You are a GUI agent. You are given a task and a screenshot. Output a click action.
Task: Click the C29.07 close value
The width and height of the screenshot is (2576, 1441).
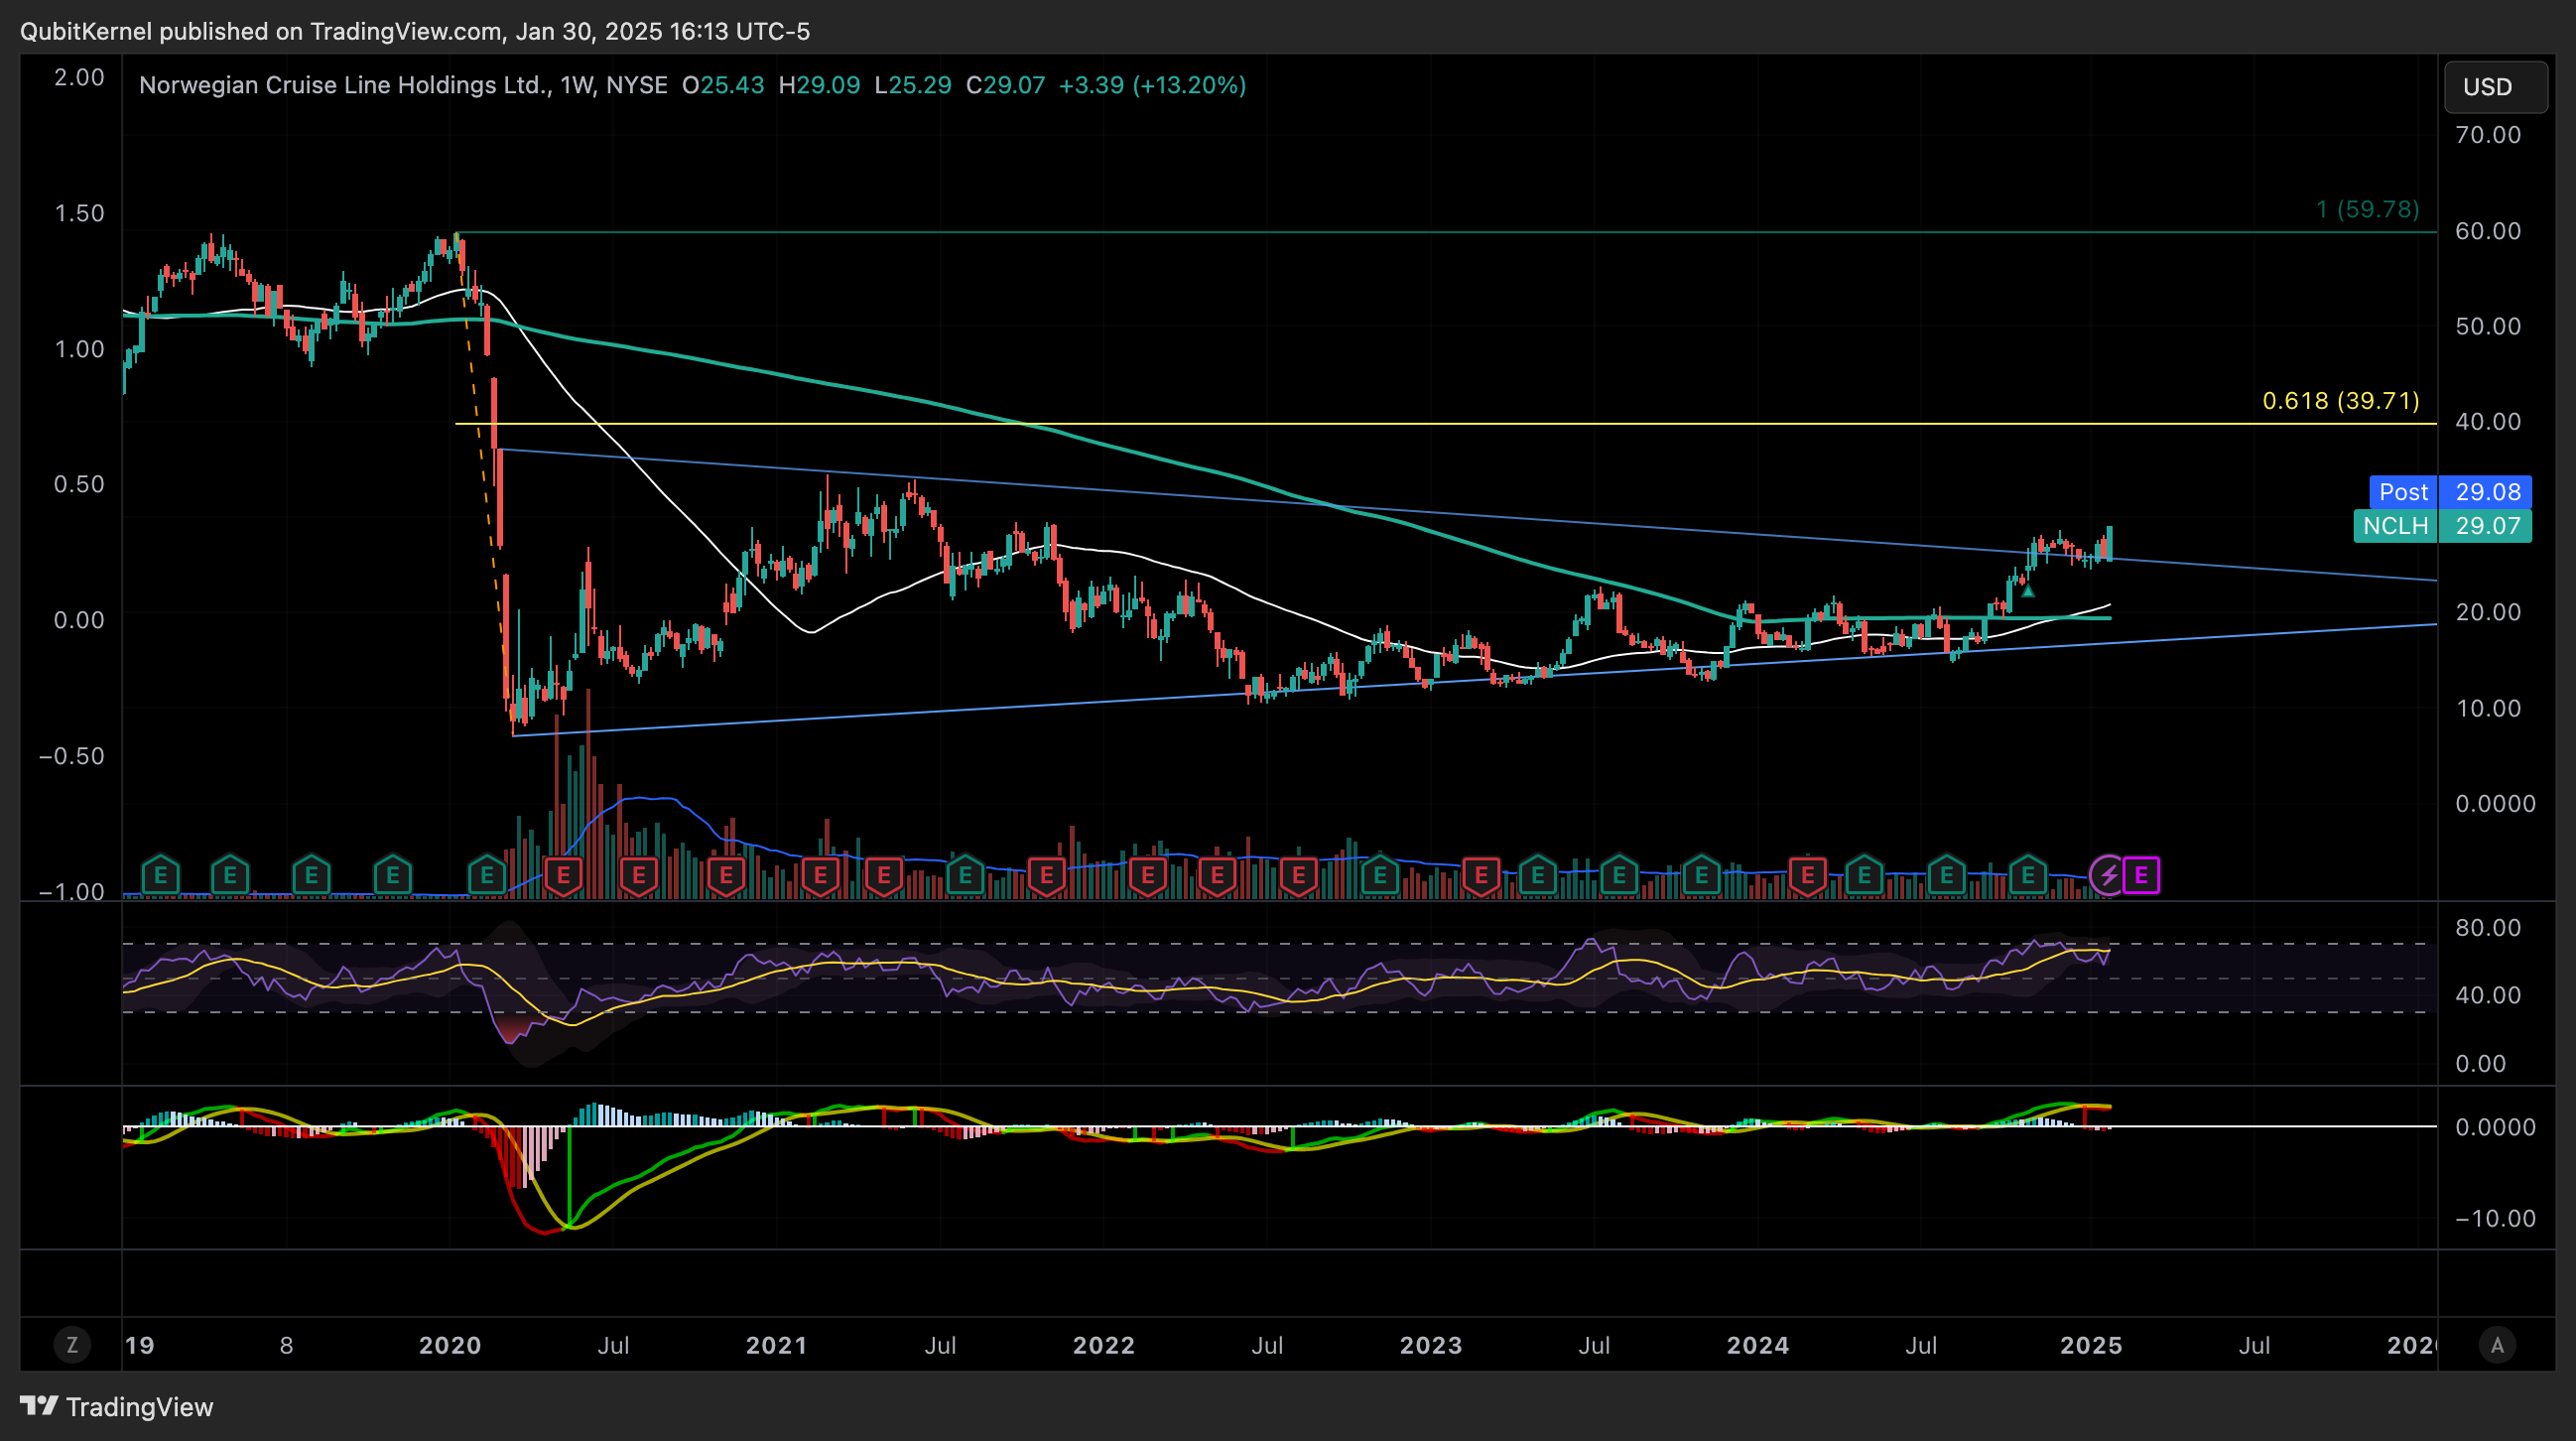tap(1005, 85)
